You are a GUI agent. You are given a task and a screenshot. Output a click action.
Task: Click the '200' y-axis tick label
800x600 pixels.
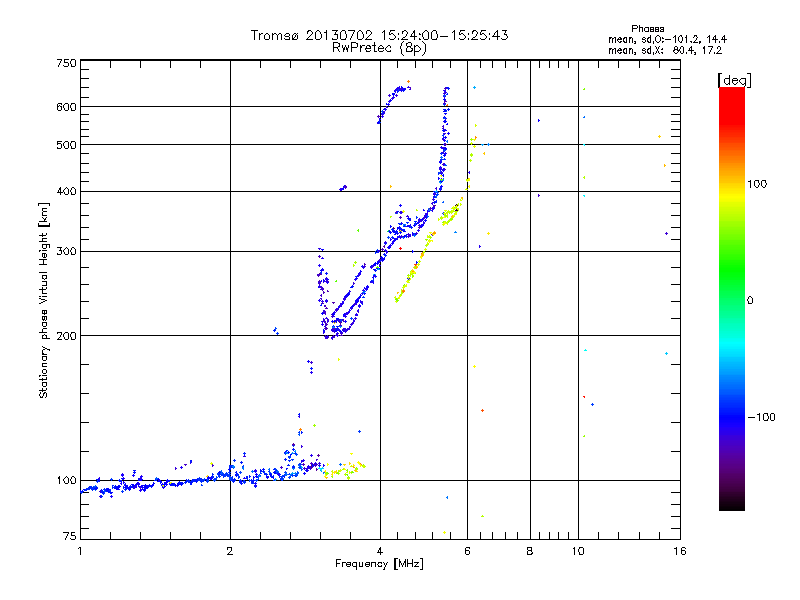coord(66,336)
